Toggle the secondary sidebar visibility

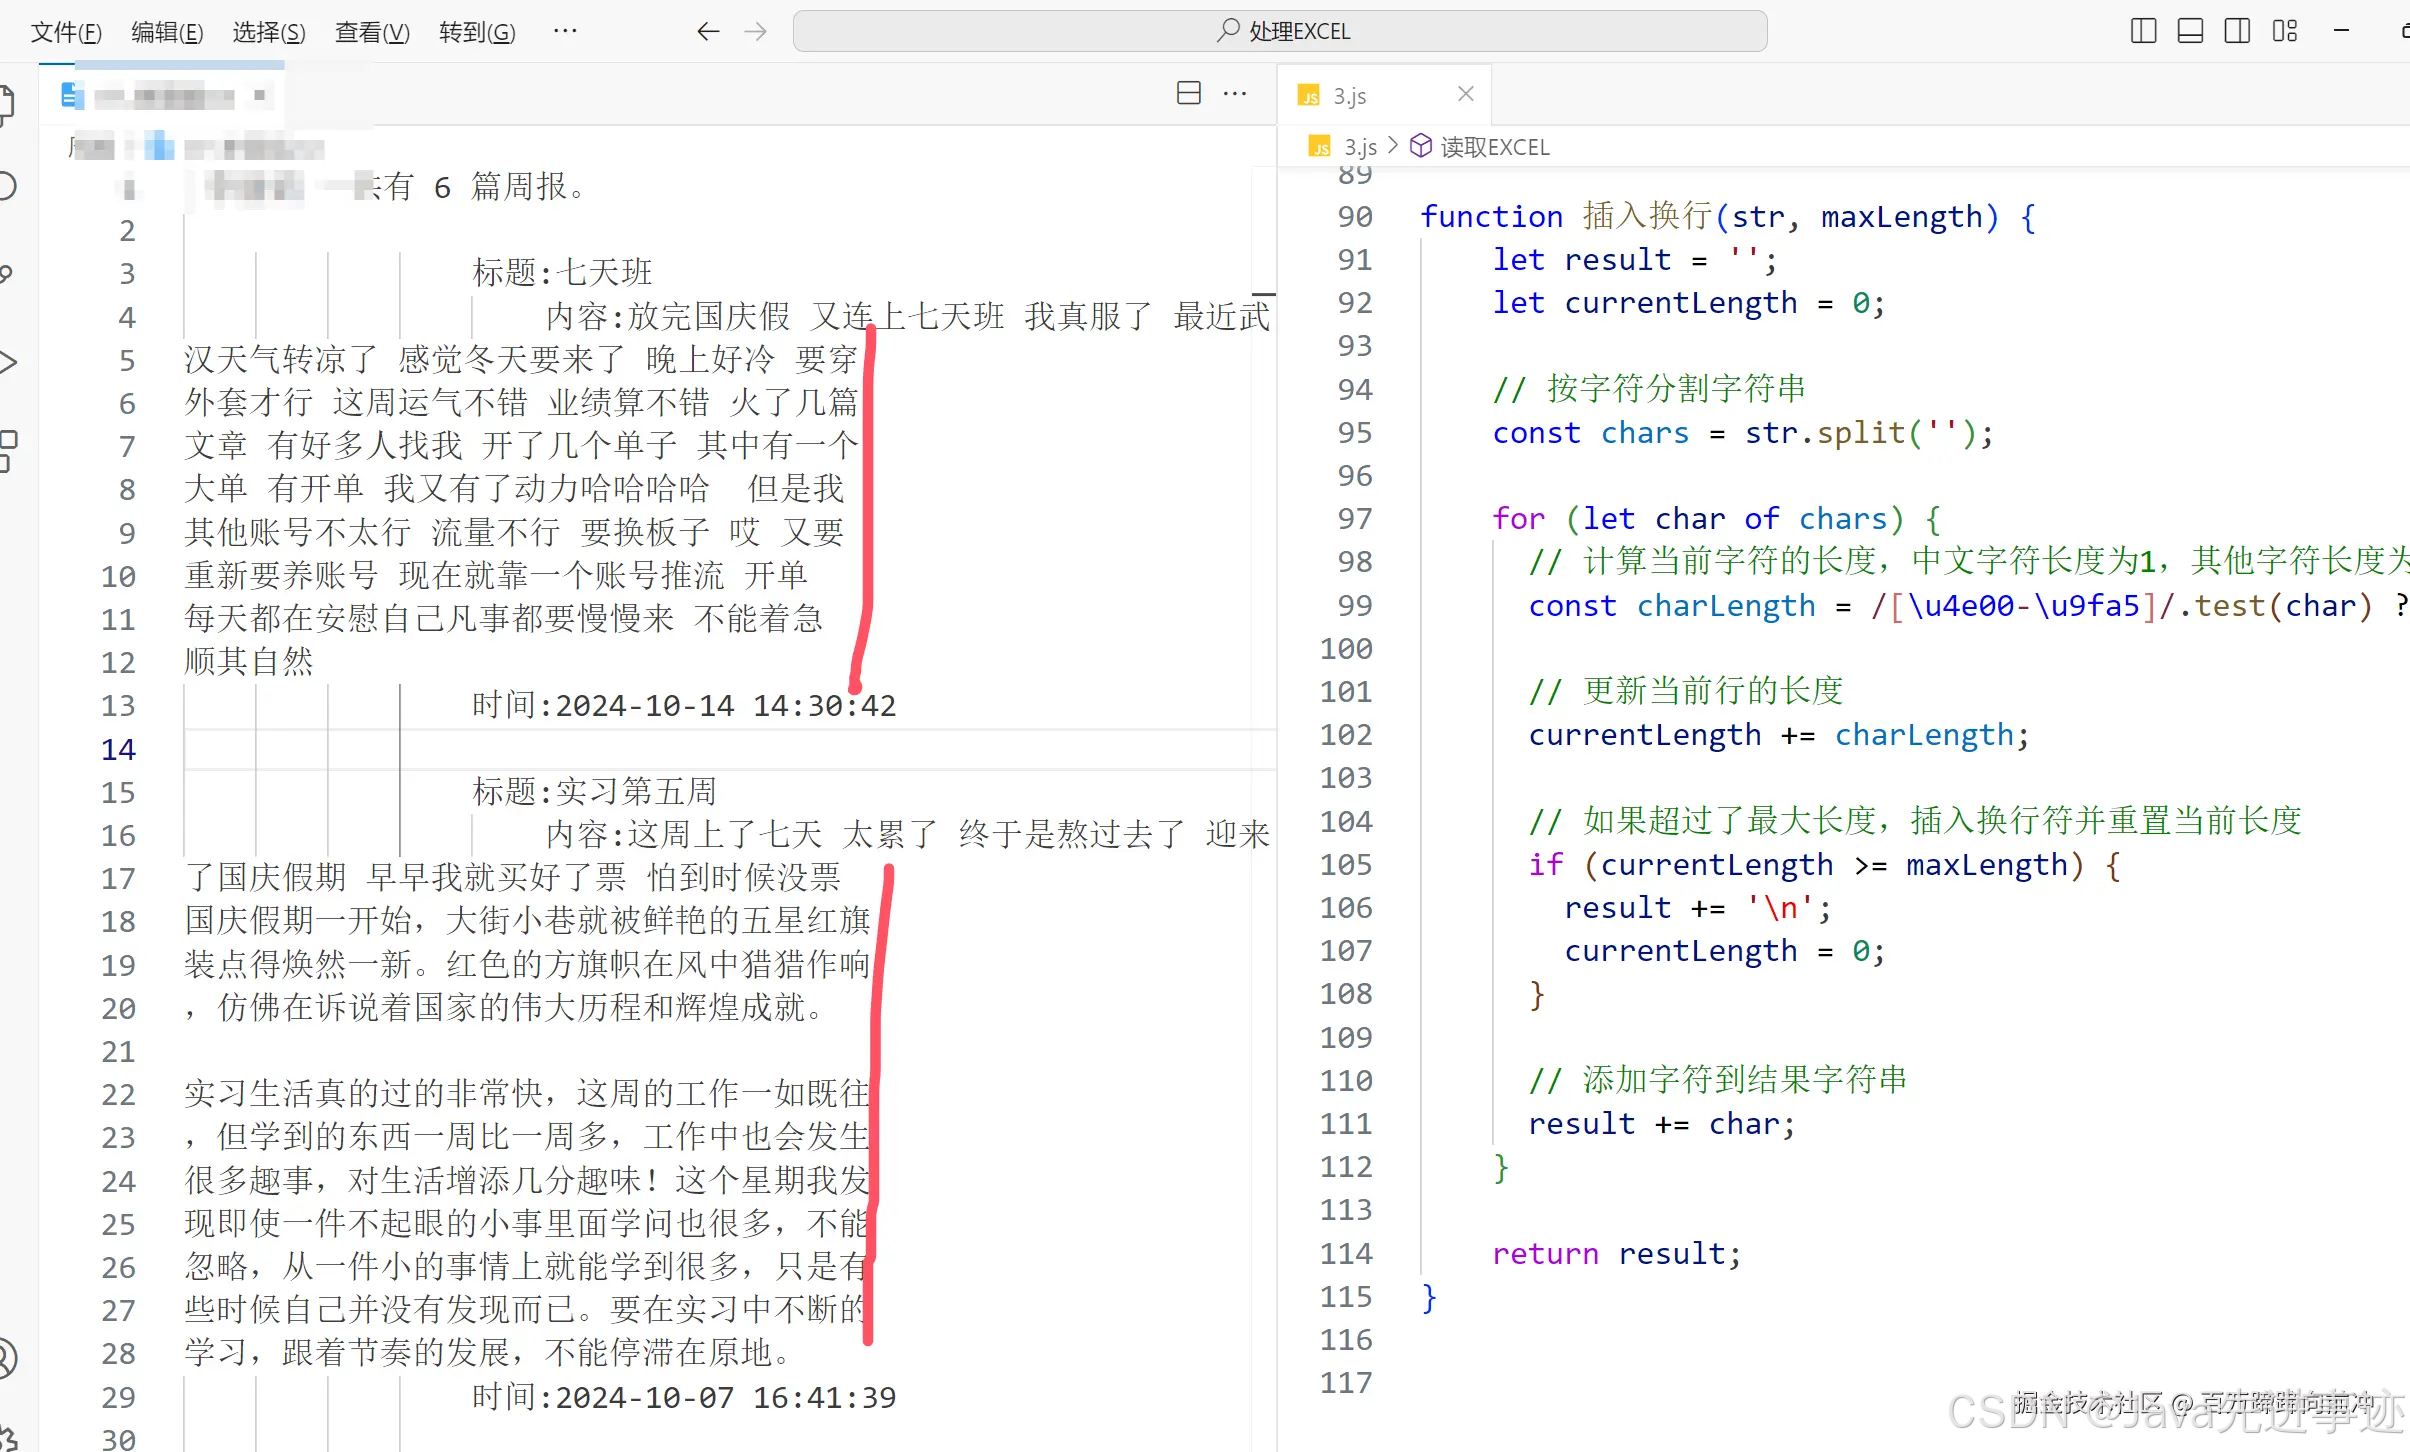point(2238,31)
